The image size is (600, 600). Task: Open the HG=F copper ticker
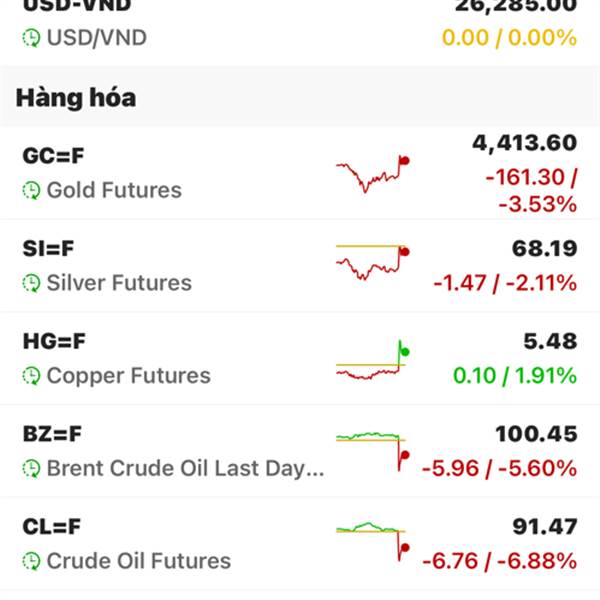(x=55, y=342)
